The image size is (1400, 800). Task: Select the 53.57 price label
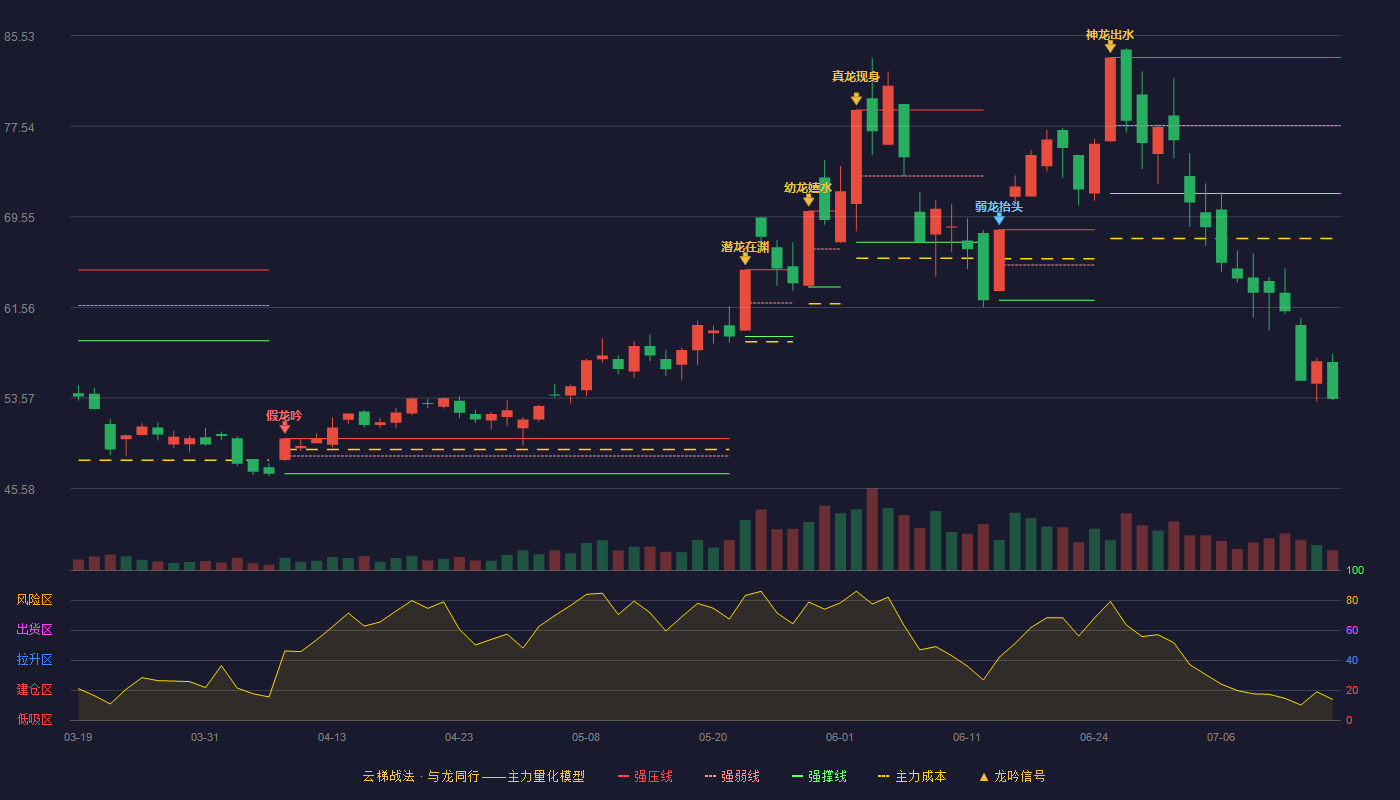coord(19,399)
